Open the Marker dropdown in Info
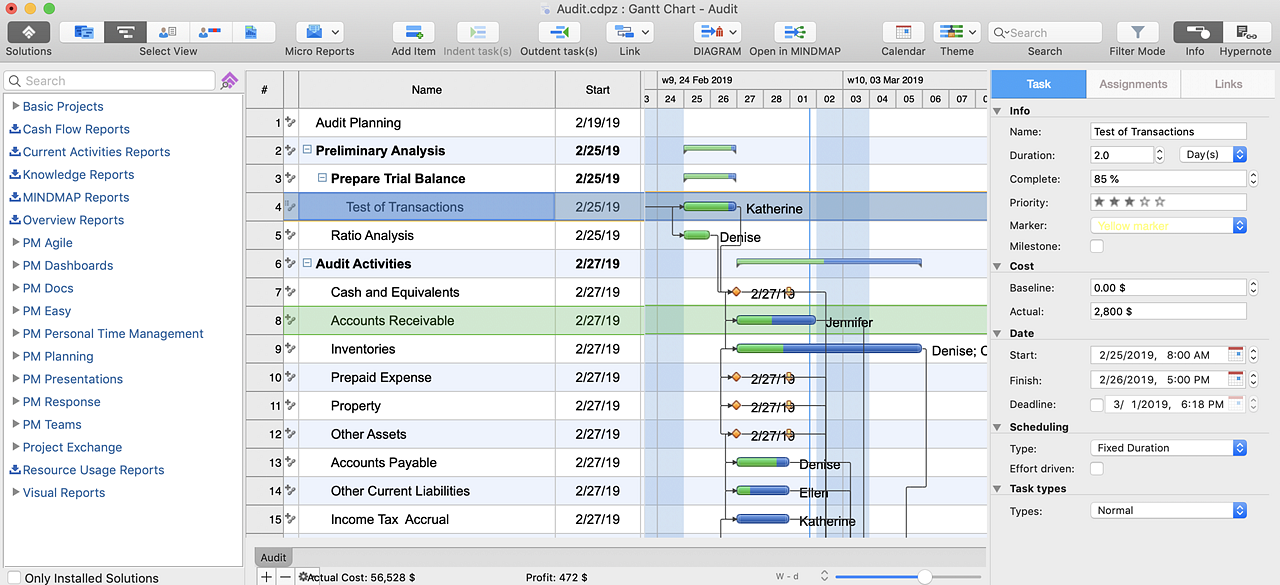Image resolution: width=1280 pixels, height=585 pixels. (x=1168, y=226)
